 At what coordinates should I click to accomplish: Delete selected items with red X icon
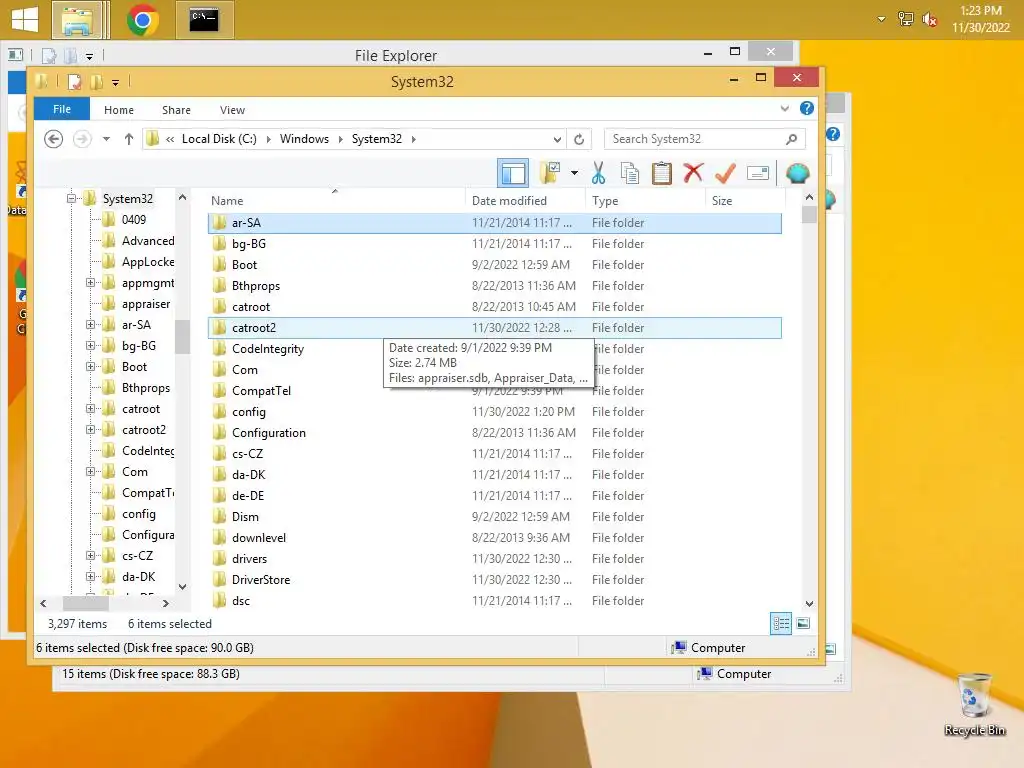point(693,173)
